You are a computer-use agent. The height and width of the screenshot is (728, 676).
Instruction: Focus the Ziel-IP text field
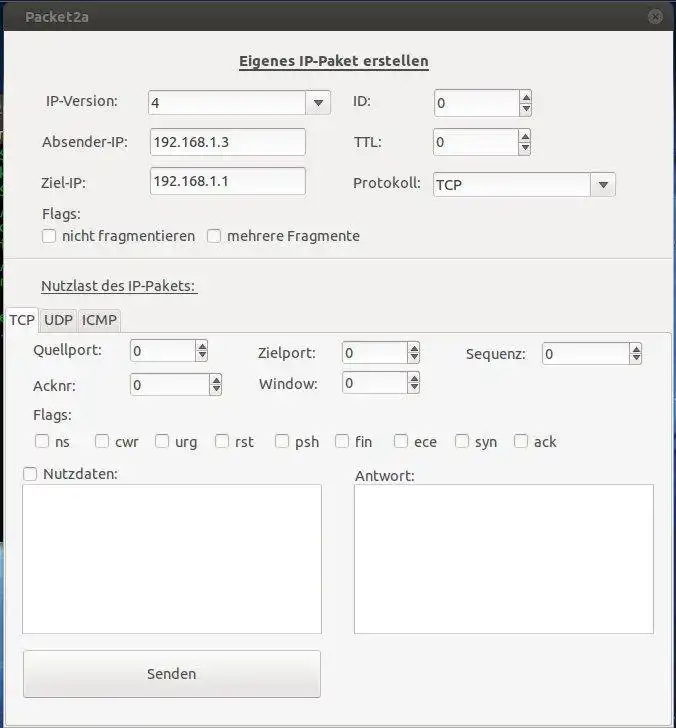[x=227, y=181]
